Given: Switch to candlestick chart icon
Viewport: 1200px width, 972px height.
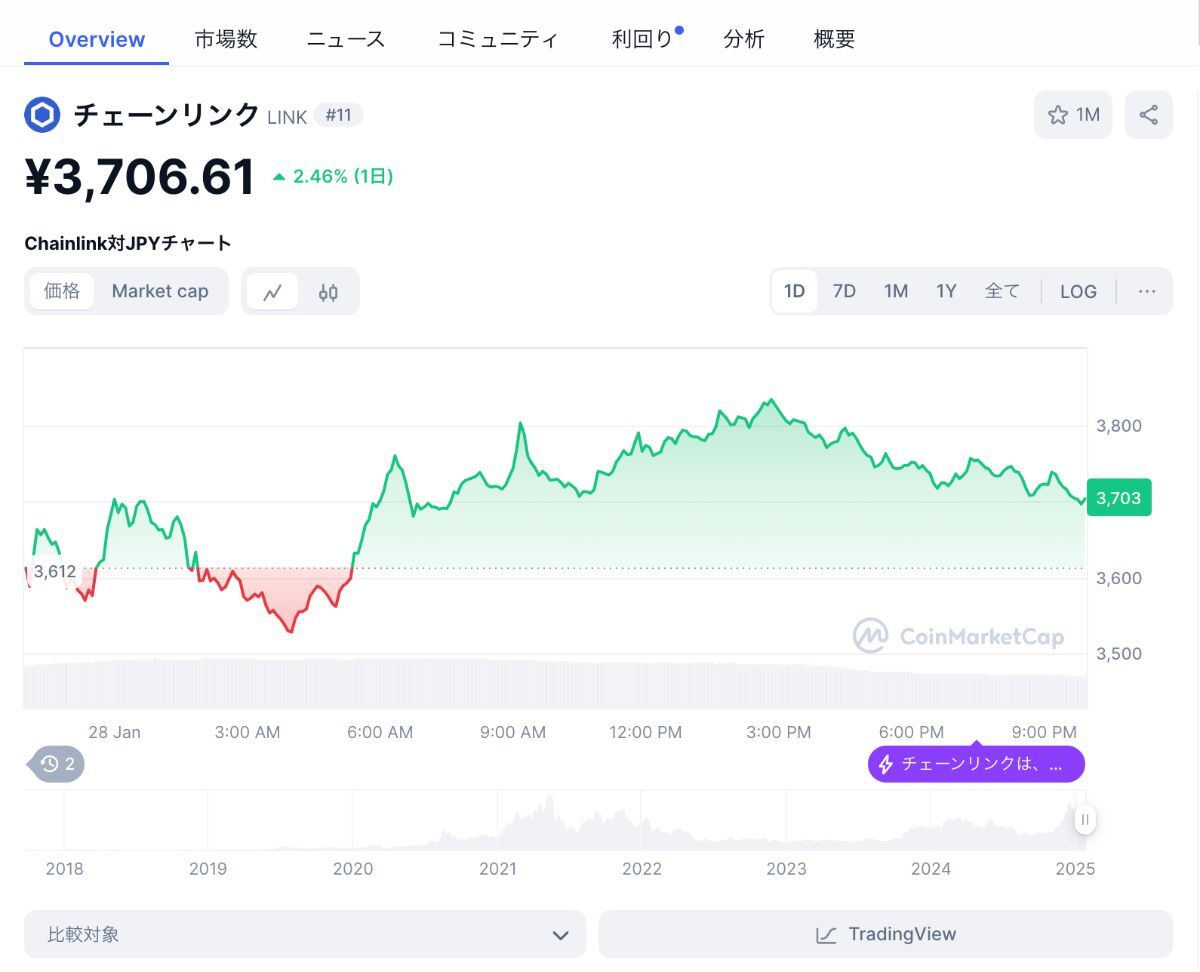Looking at the screenshot, I should pyautogui.click(x=328, y=292).
